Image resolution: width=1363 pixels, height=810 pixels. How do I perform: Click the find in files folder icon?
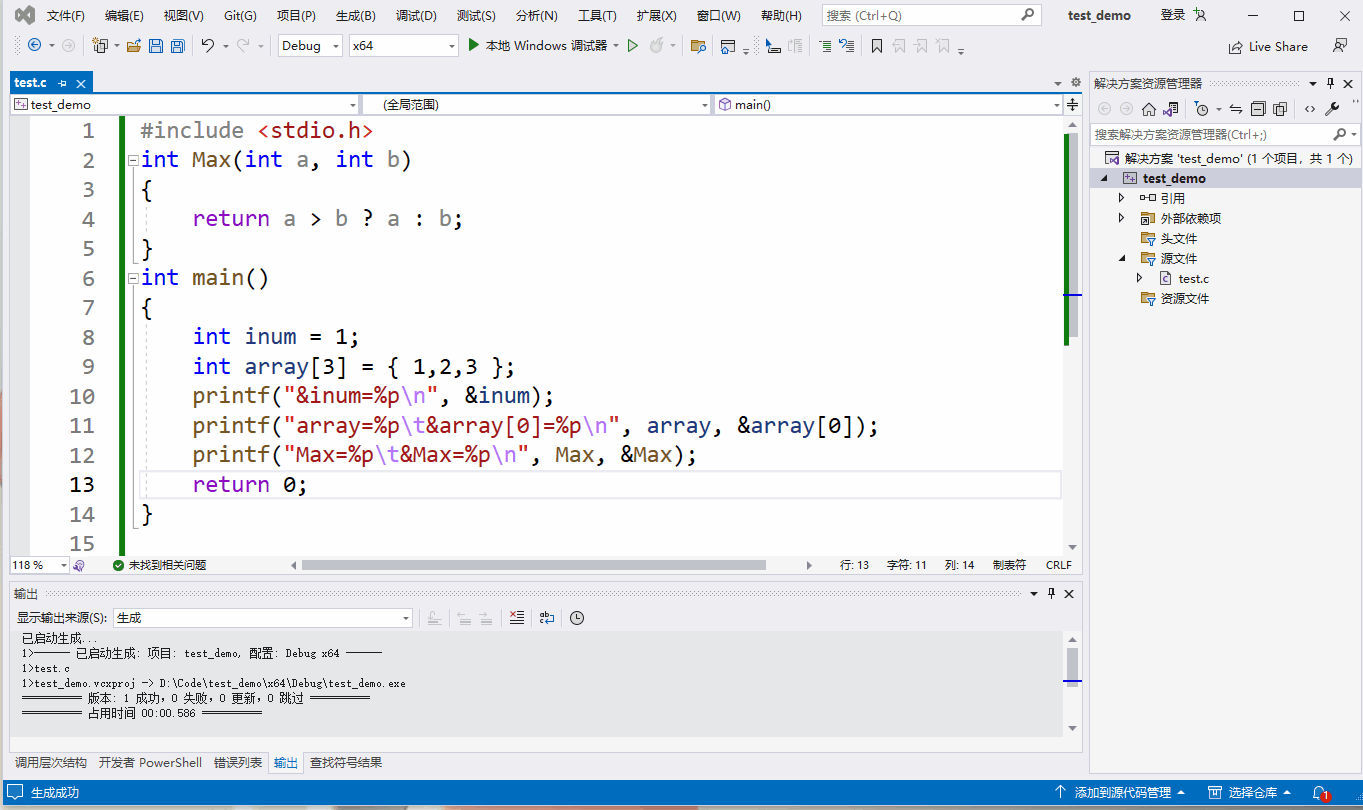click(698, 46)
